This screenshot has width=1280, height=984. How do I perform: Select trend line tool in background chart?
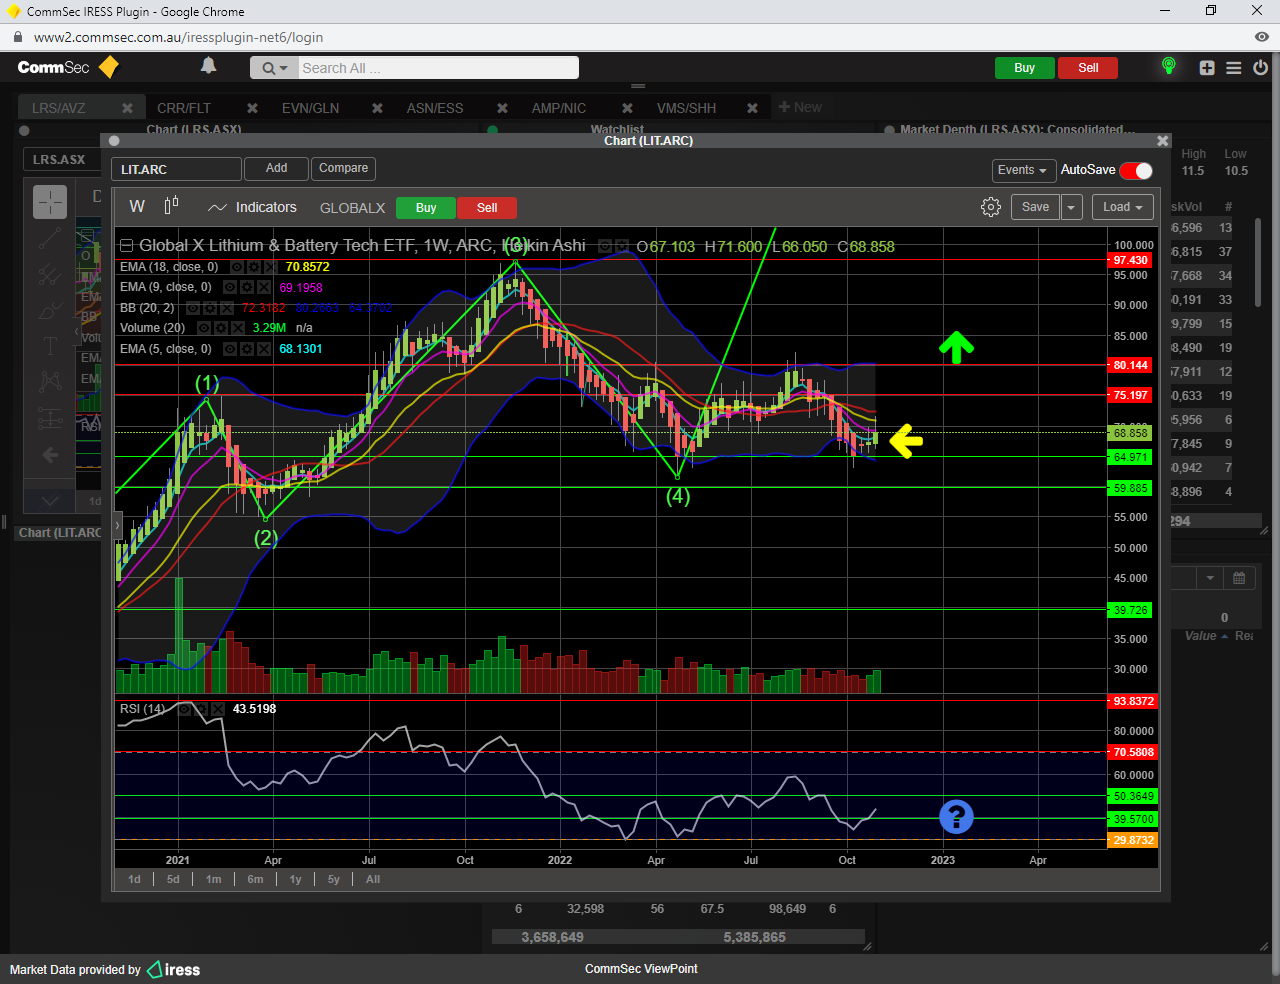[50, 238]
